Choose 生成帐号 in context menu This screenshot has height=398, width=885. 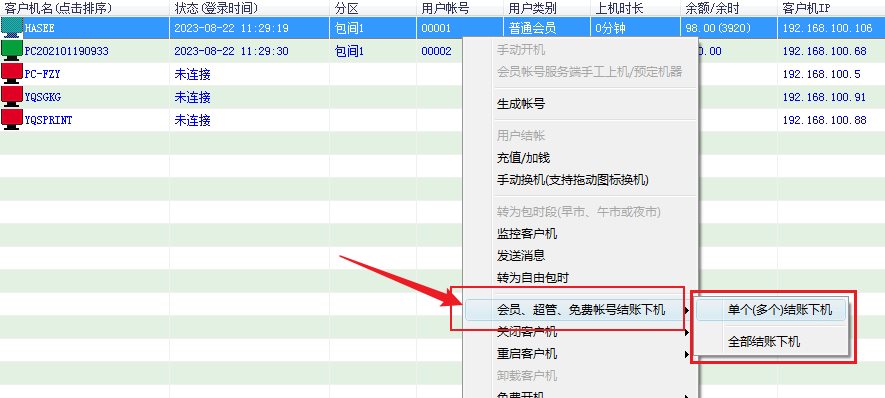coord(521,104)
